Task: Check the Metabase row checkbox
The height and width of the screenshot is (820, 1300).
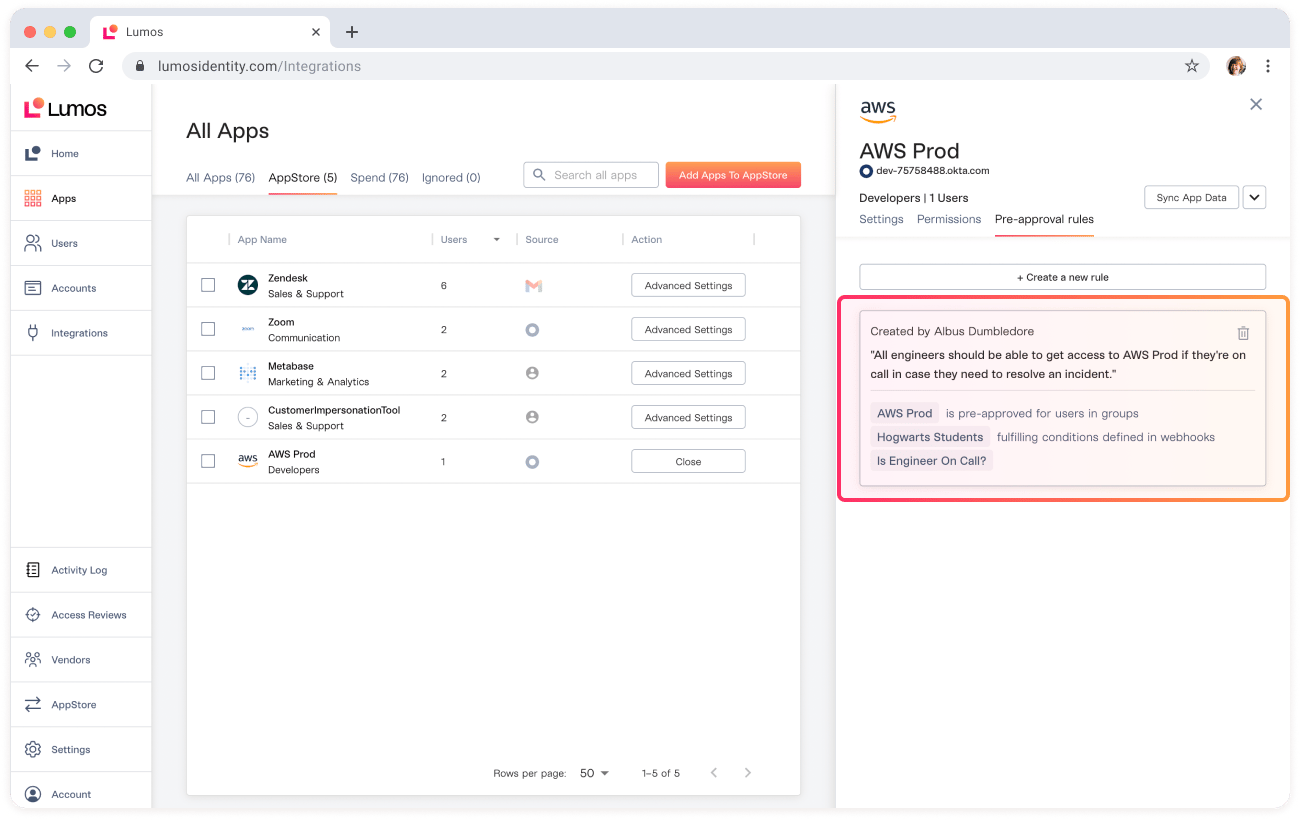Action: 208,373
